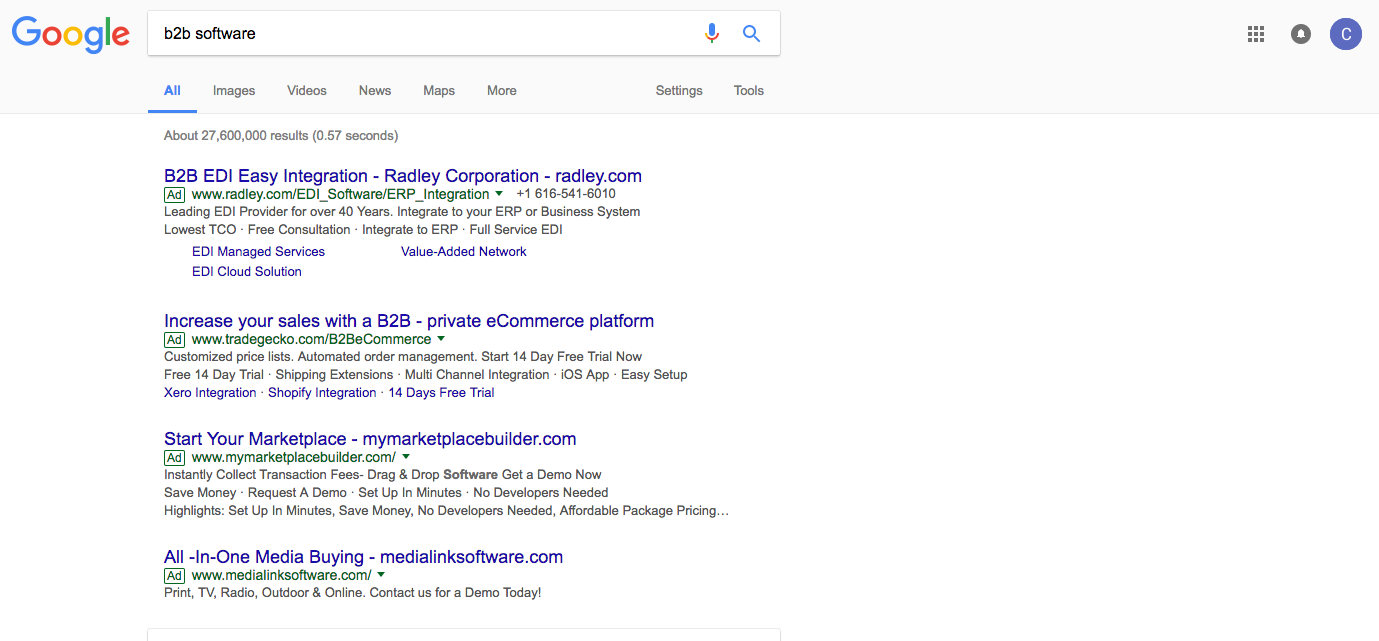Viewport: 1379px width, 641px height.
Task: Open the EDI Cloud Solution sitelink
Action: pyautogui.click(x=247, y=272)
